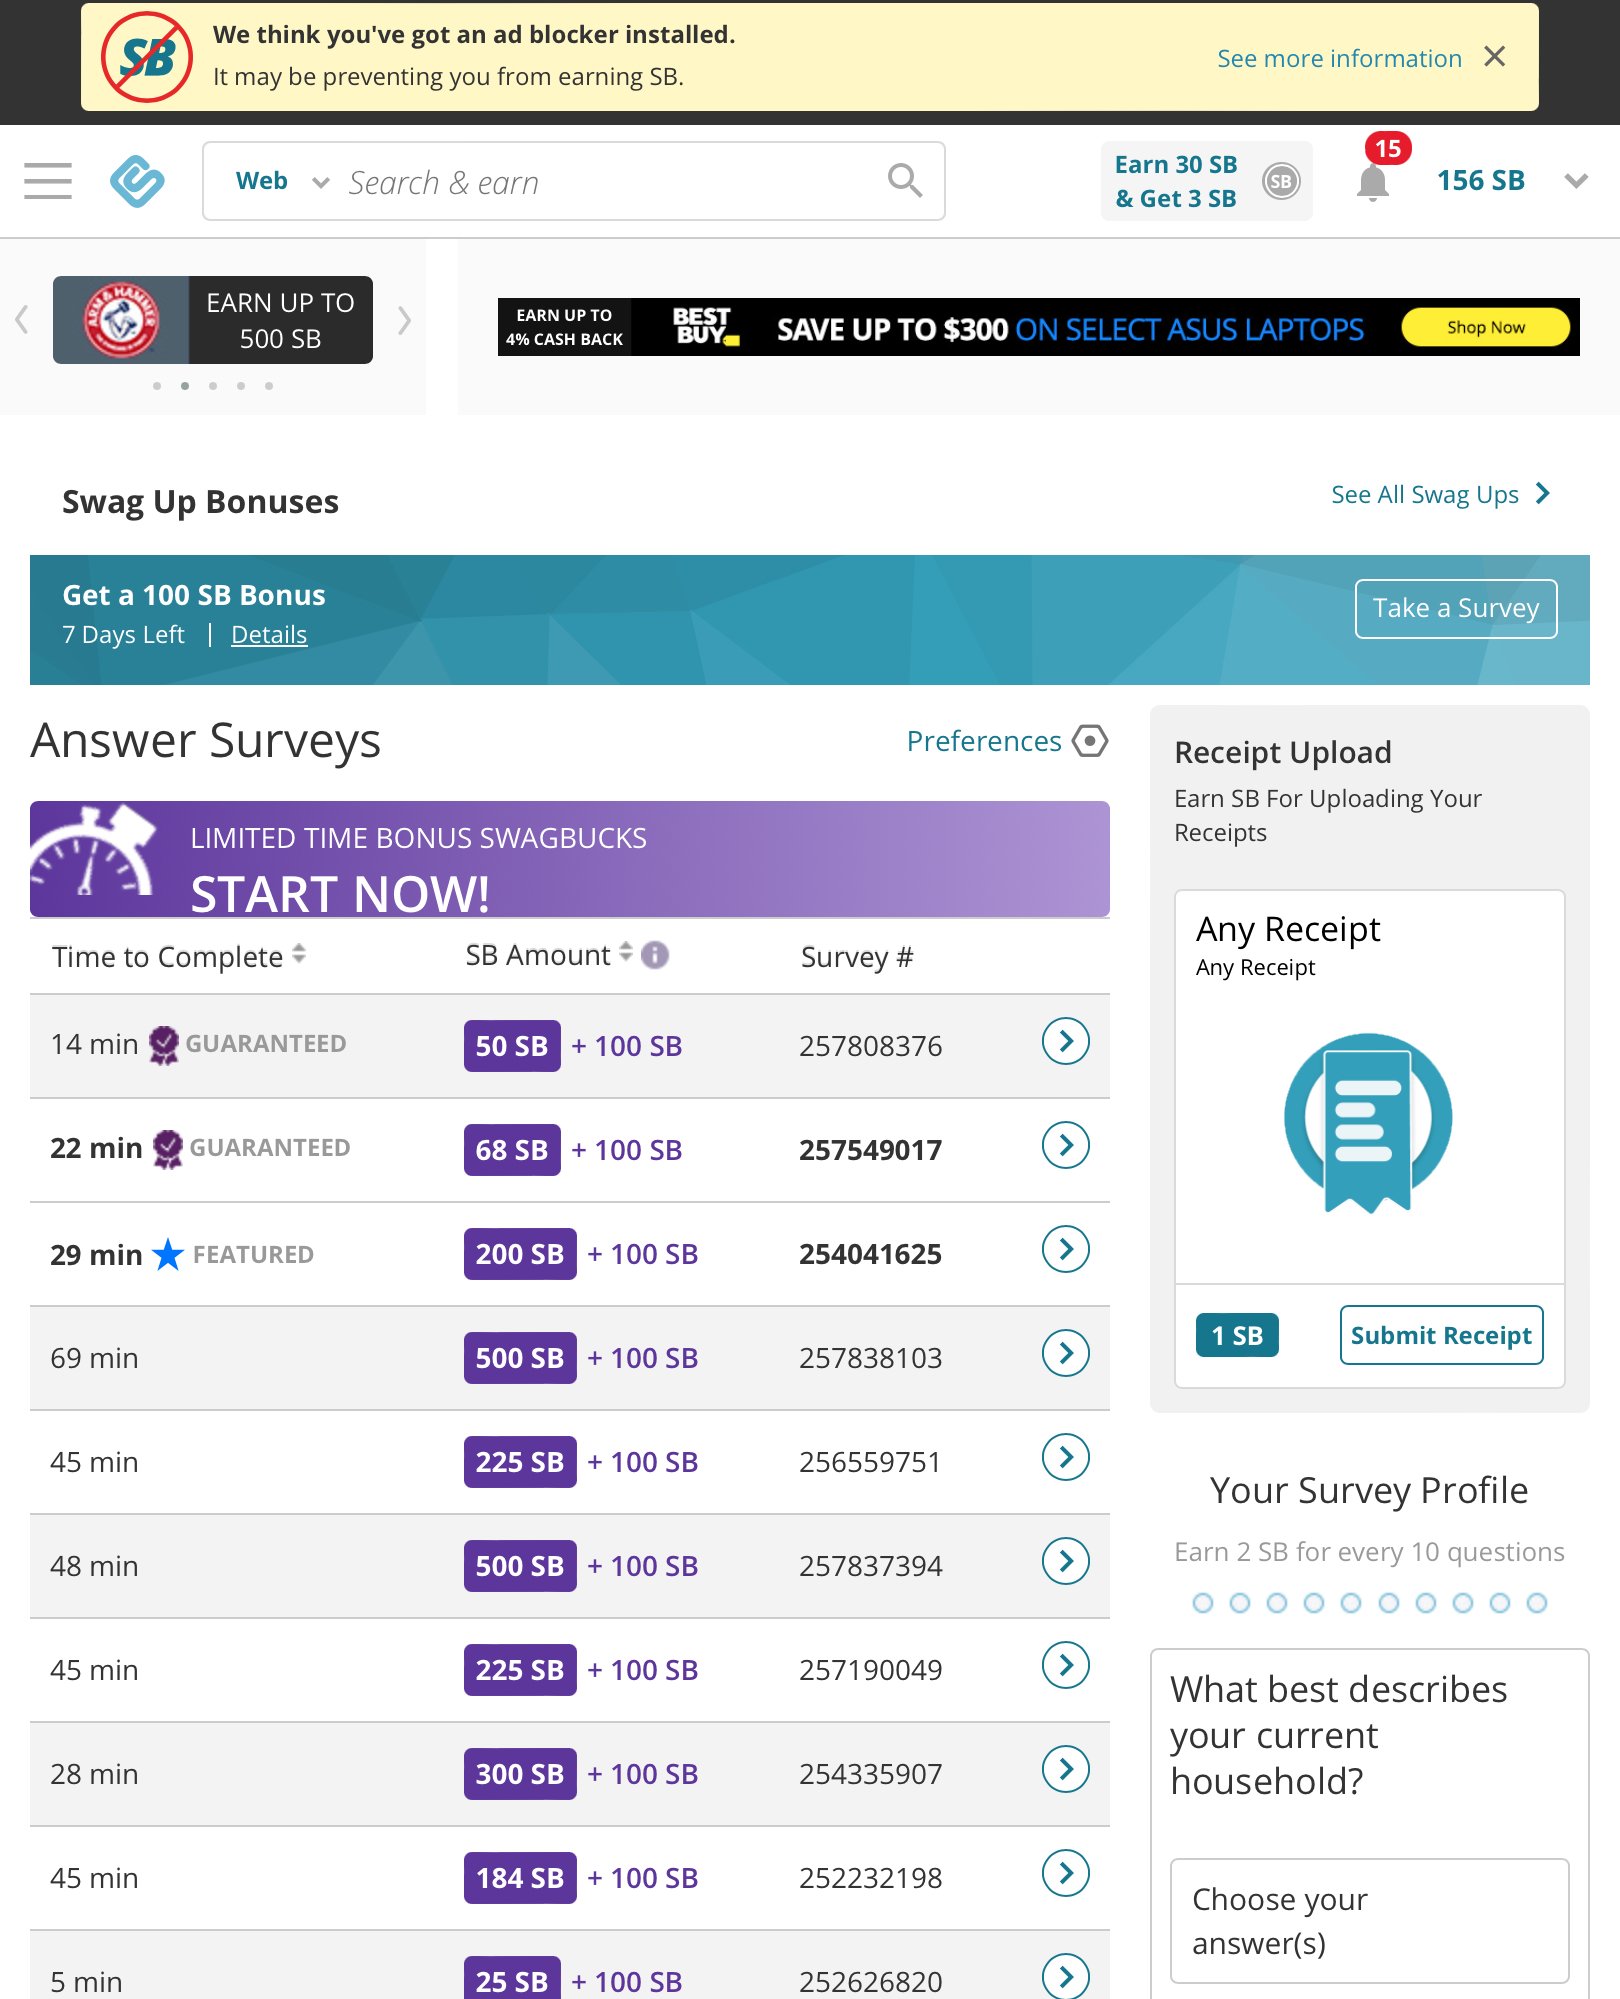
Task: Click the Take a Survey button
Action: coord(1455,608)
